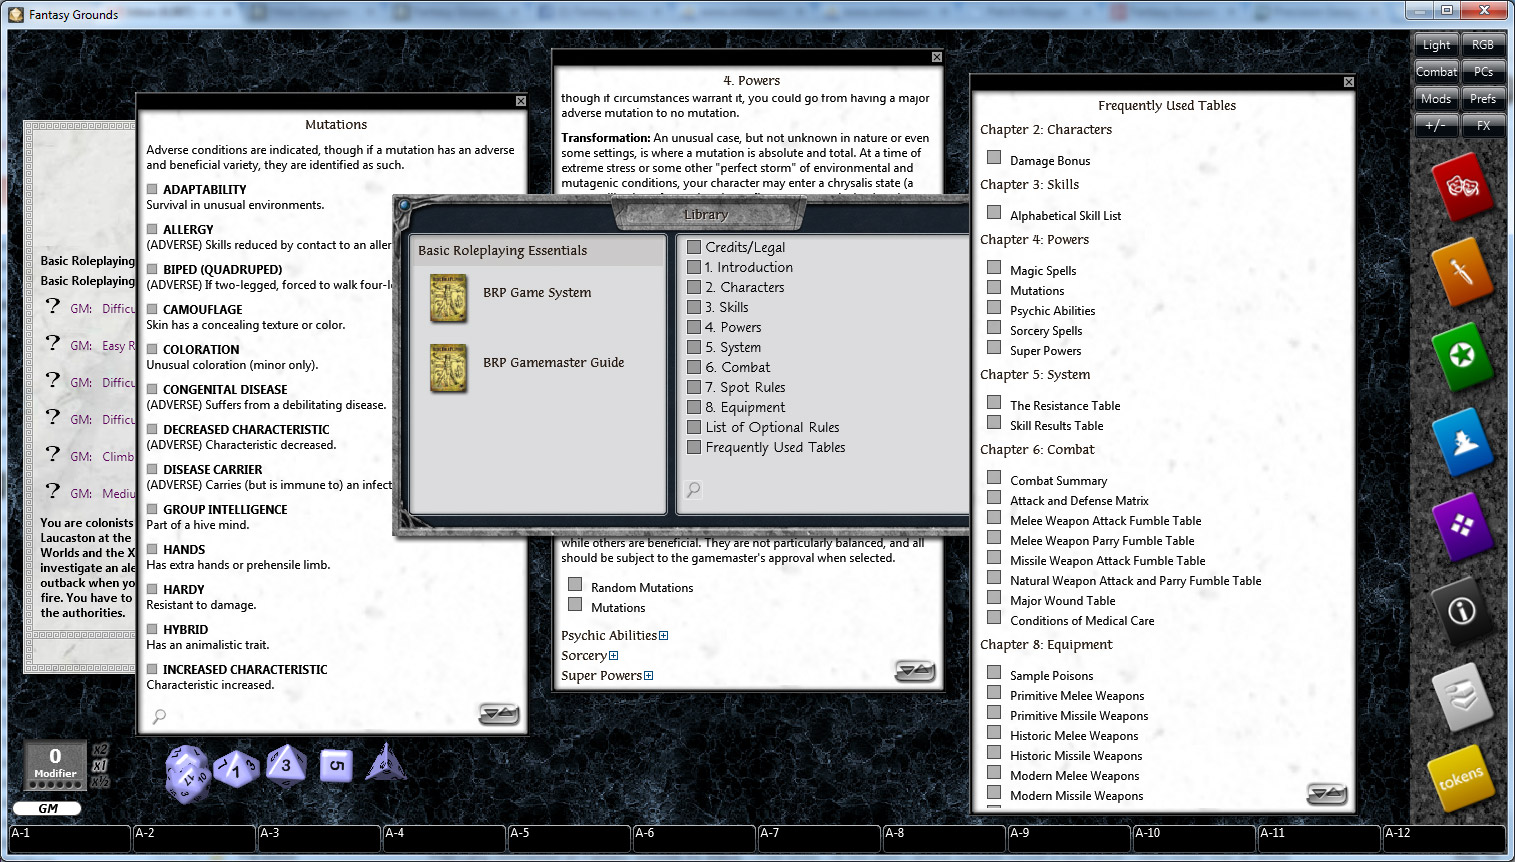Expand the Super Powers section
The image size is (1515, 862).
[650, 675]
